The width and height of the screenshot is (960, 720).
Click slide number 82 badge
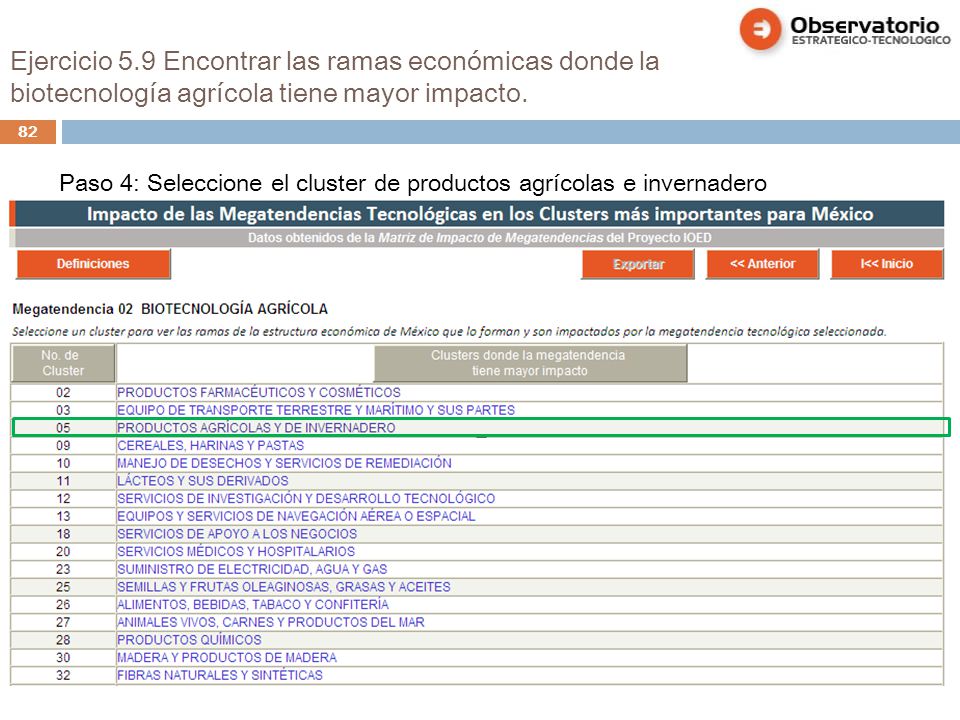click(28, 132)
